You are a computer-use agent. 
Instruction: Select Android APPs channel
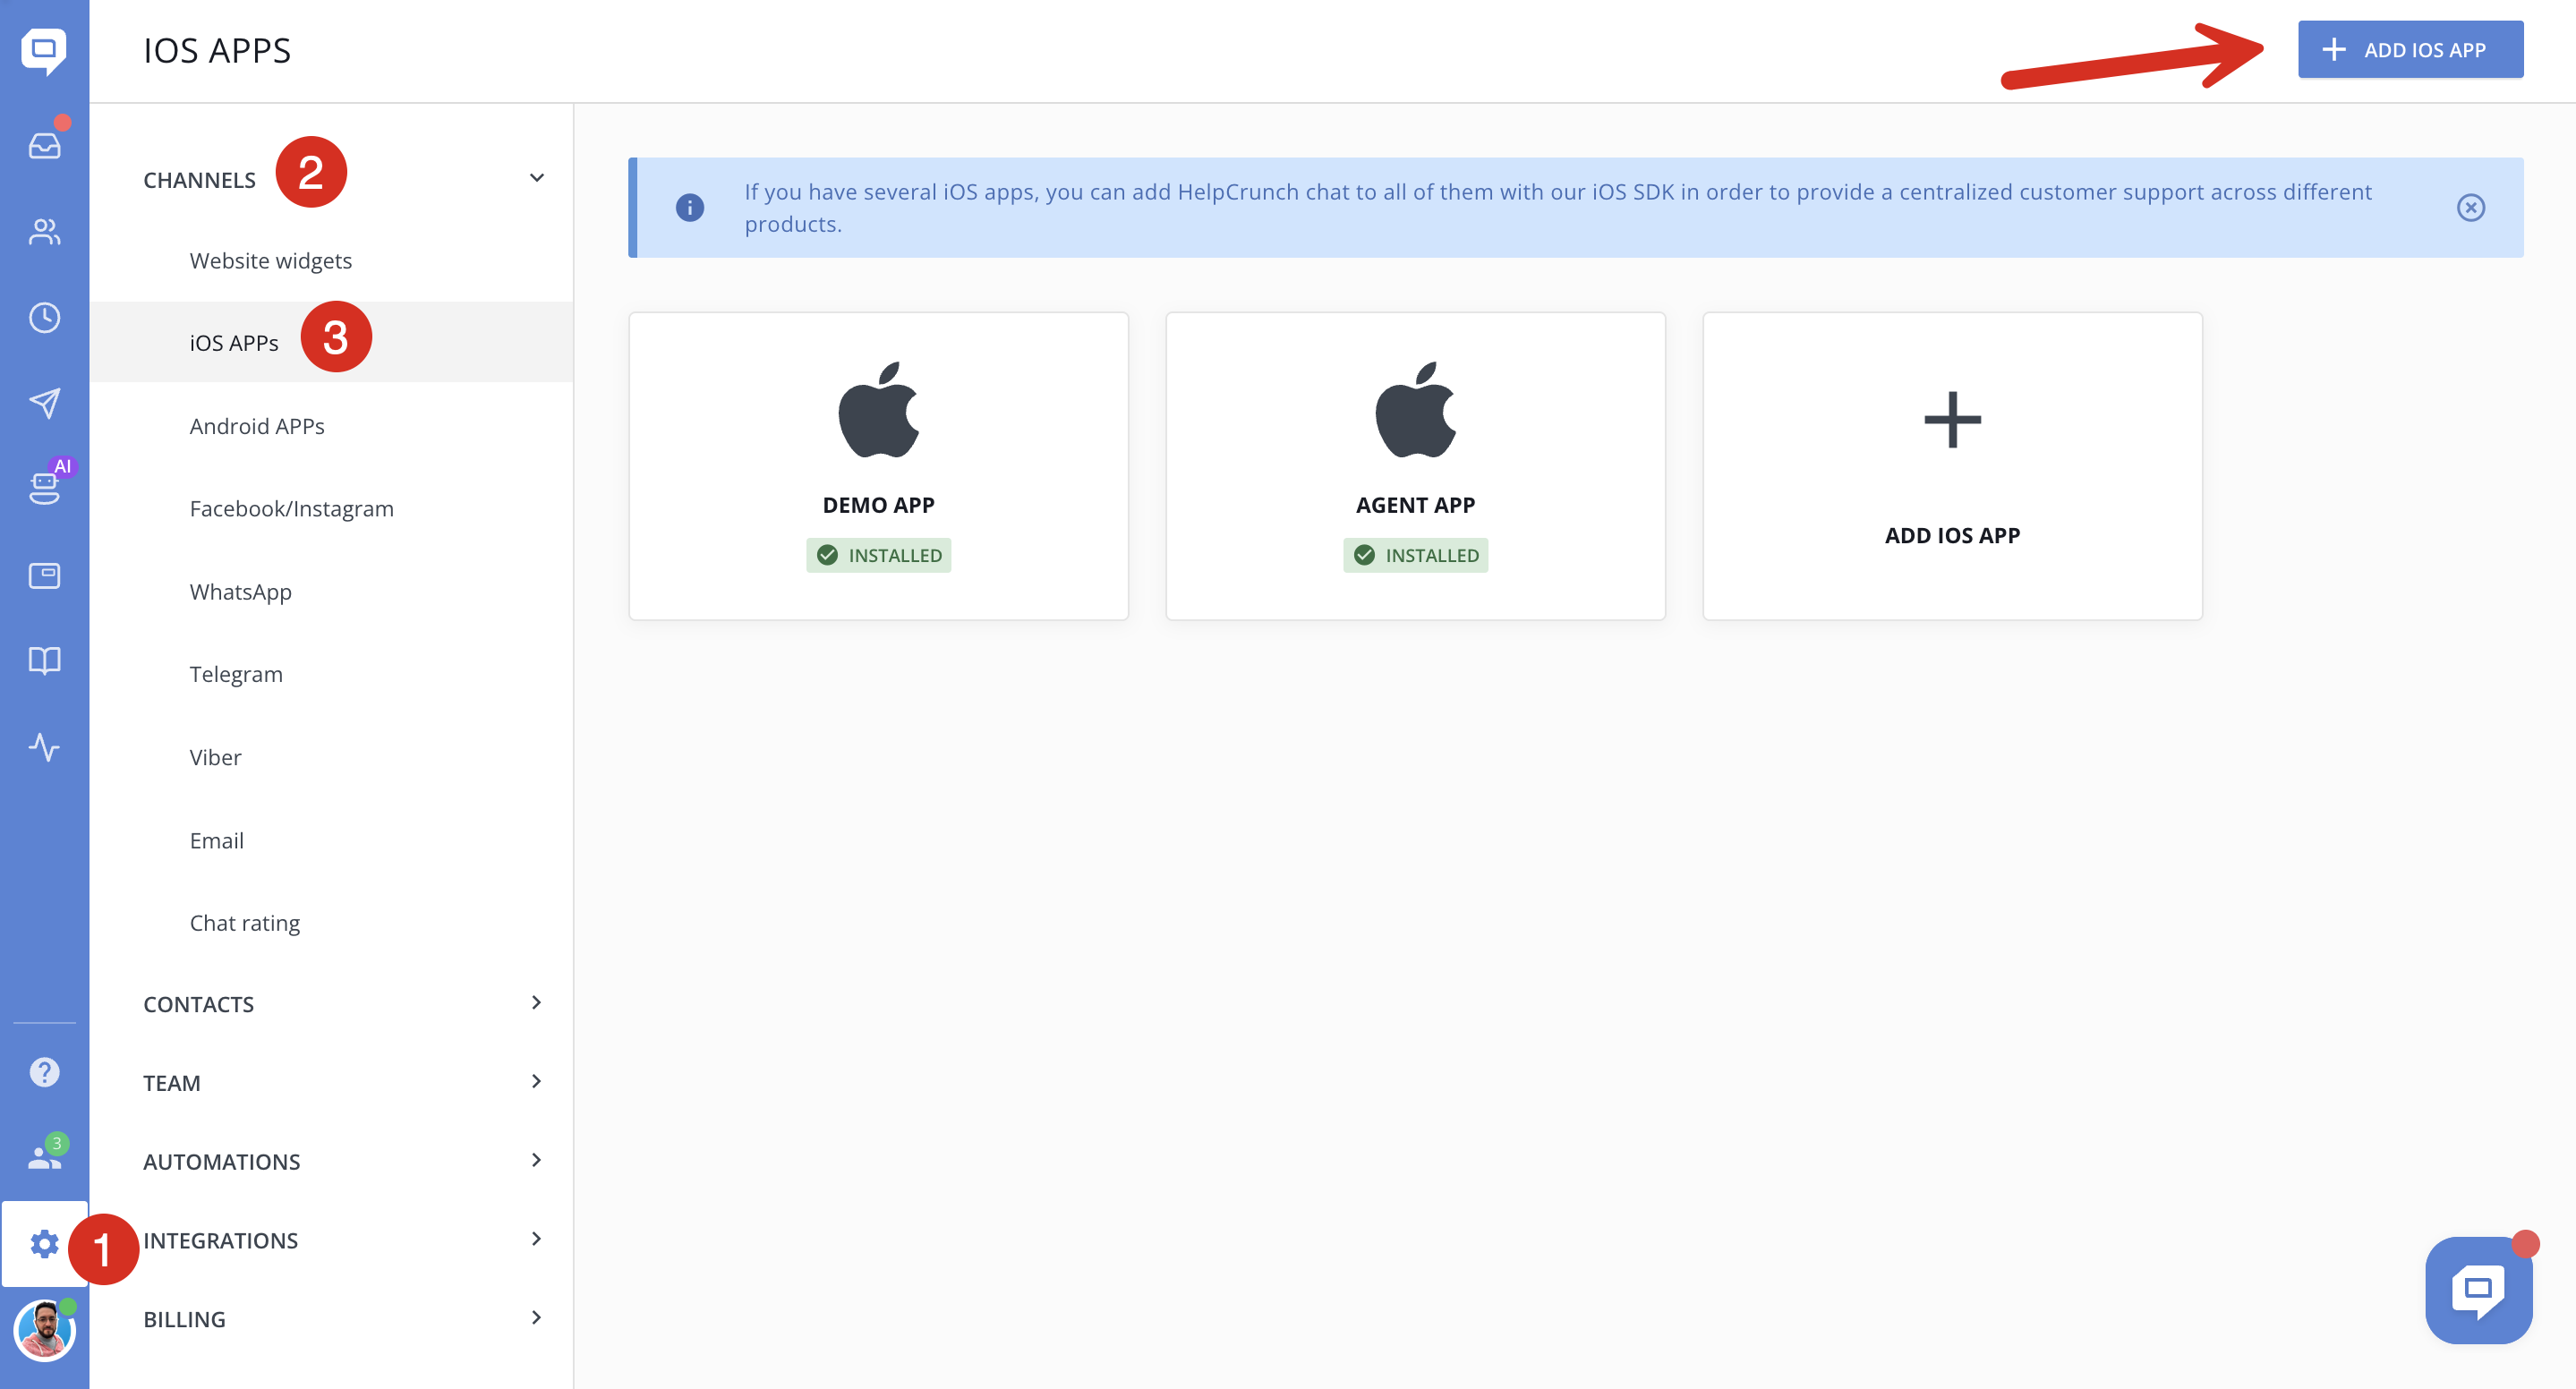click(257, 426)
